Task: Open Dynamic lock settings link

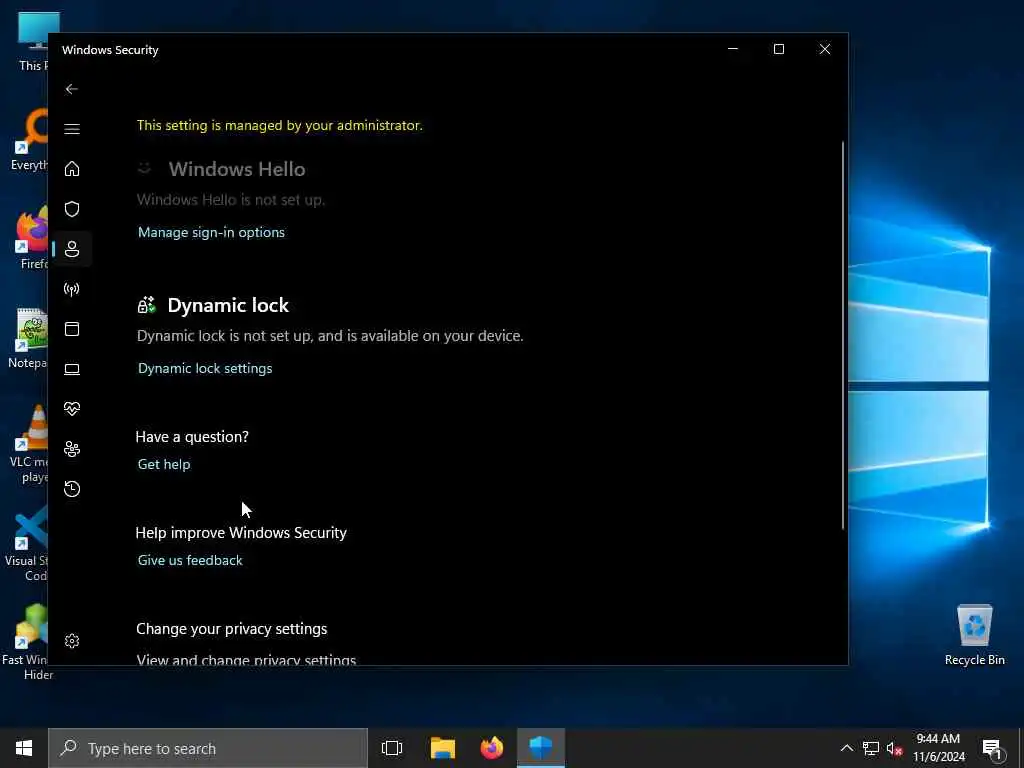Action: pyautogui.click(x=205, y=368)
